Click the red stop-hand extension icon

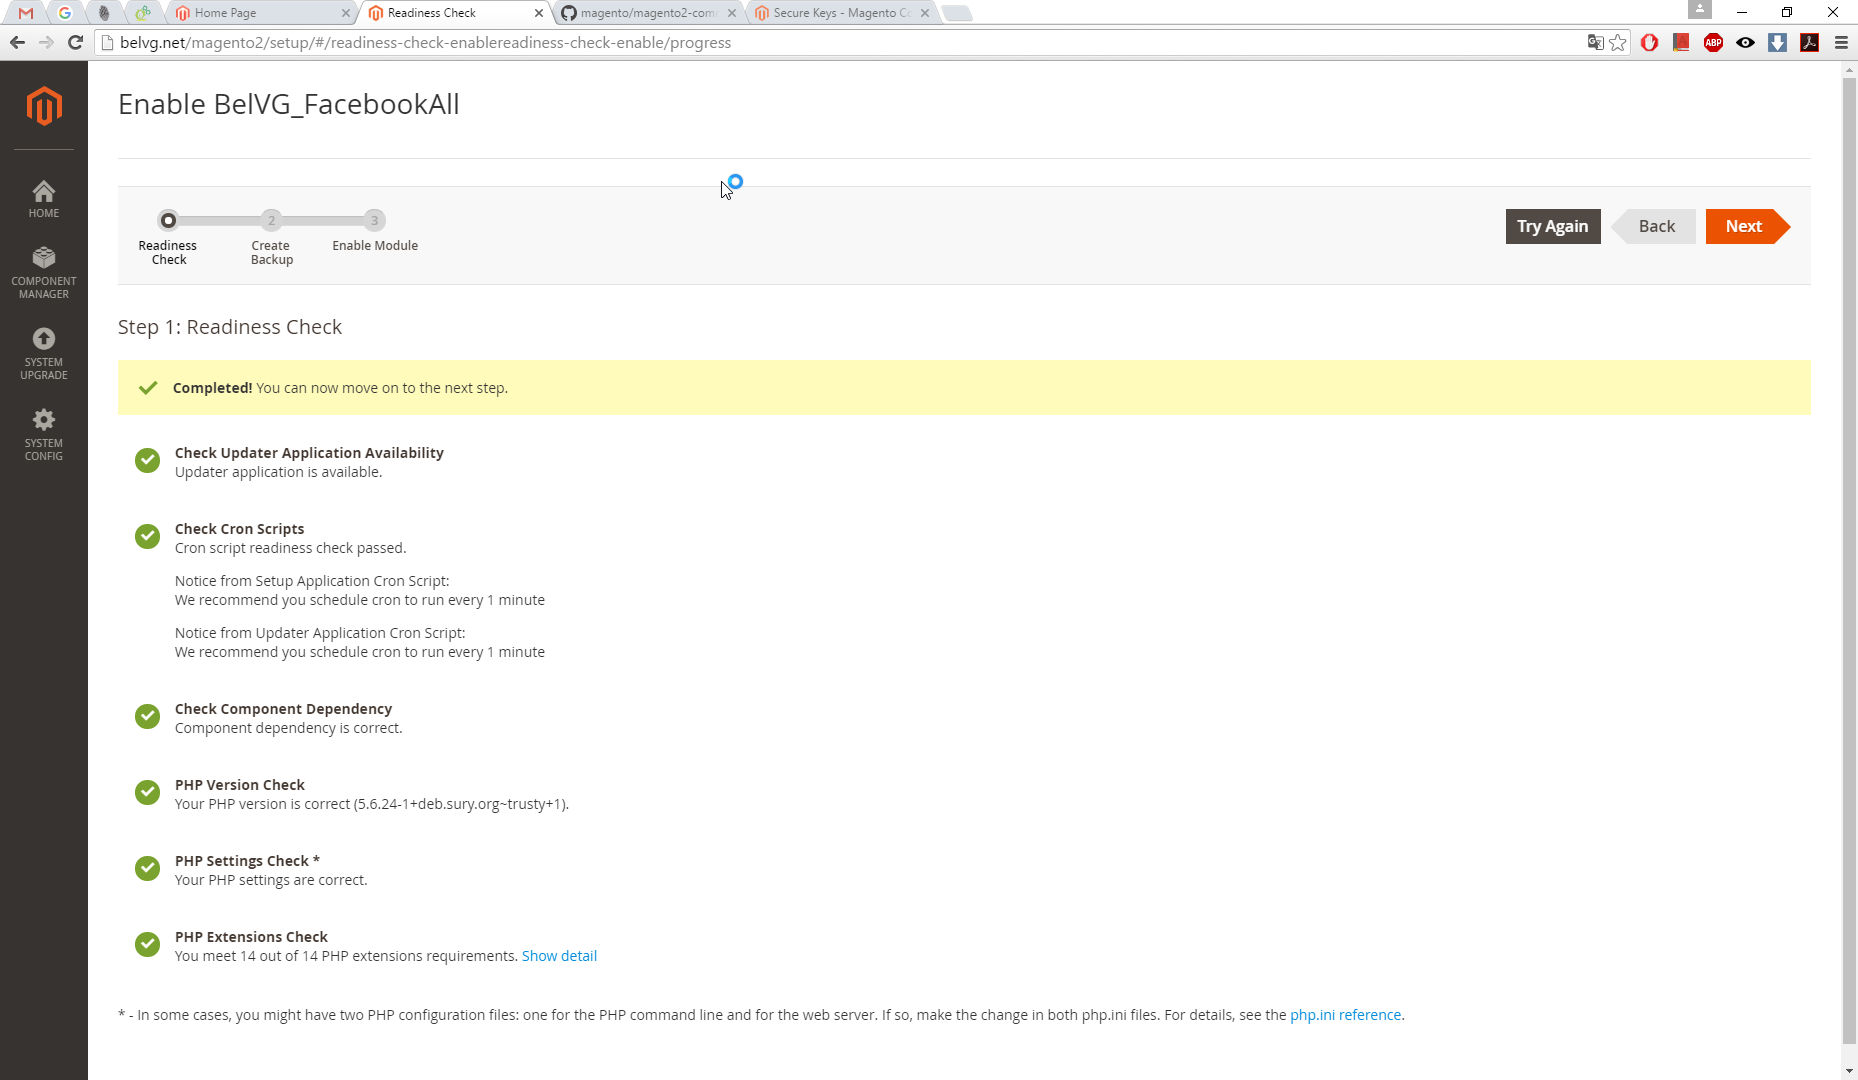(x=1650, y=42)
